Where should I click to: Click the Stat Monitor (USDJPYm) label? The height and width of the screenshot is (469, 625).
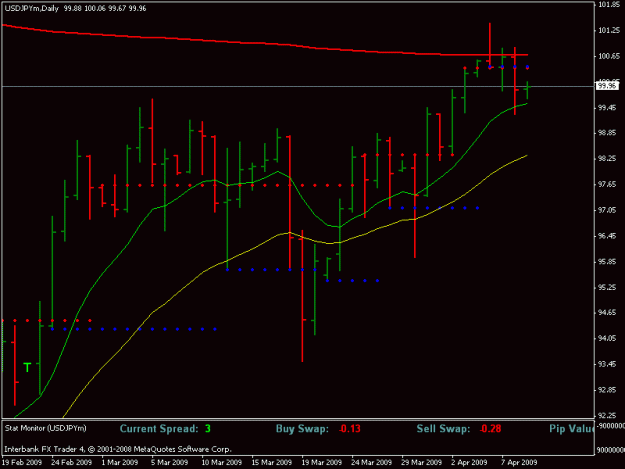tap(45, 428)
